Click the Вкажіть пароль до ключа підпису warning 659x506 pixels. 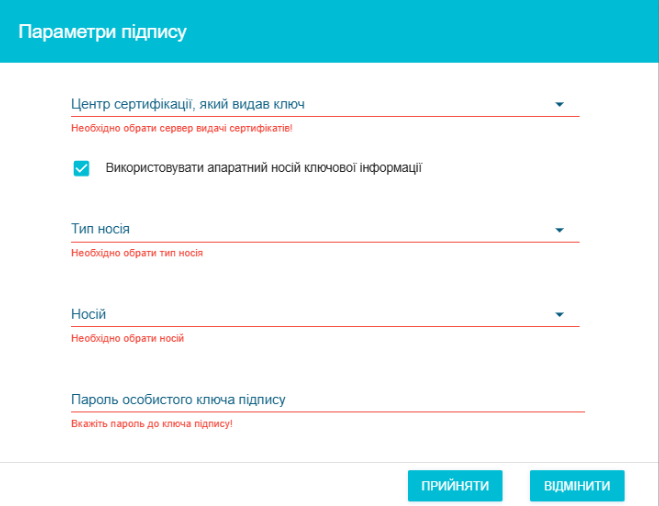[x=151, y=424]
